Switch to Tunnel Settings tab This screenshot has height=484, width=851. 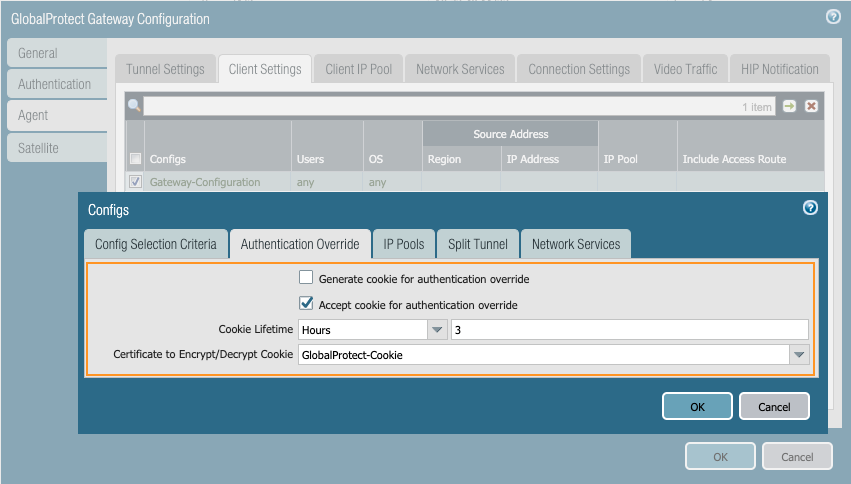tap(166, 69)
